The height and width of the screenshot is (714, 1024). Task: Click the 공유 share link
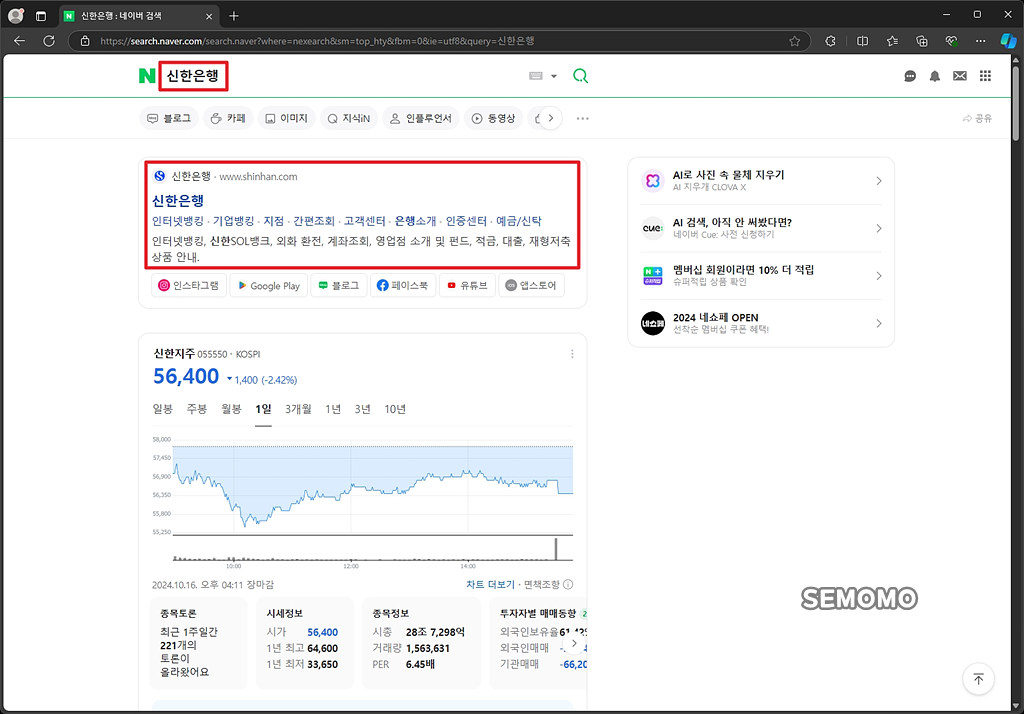pyautogui.click(x=977, y=118)
